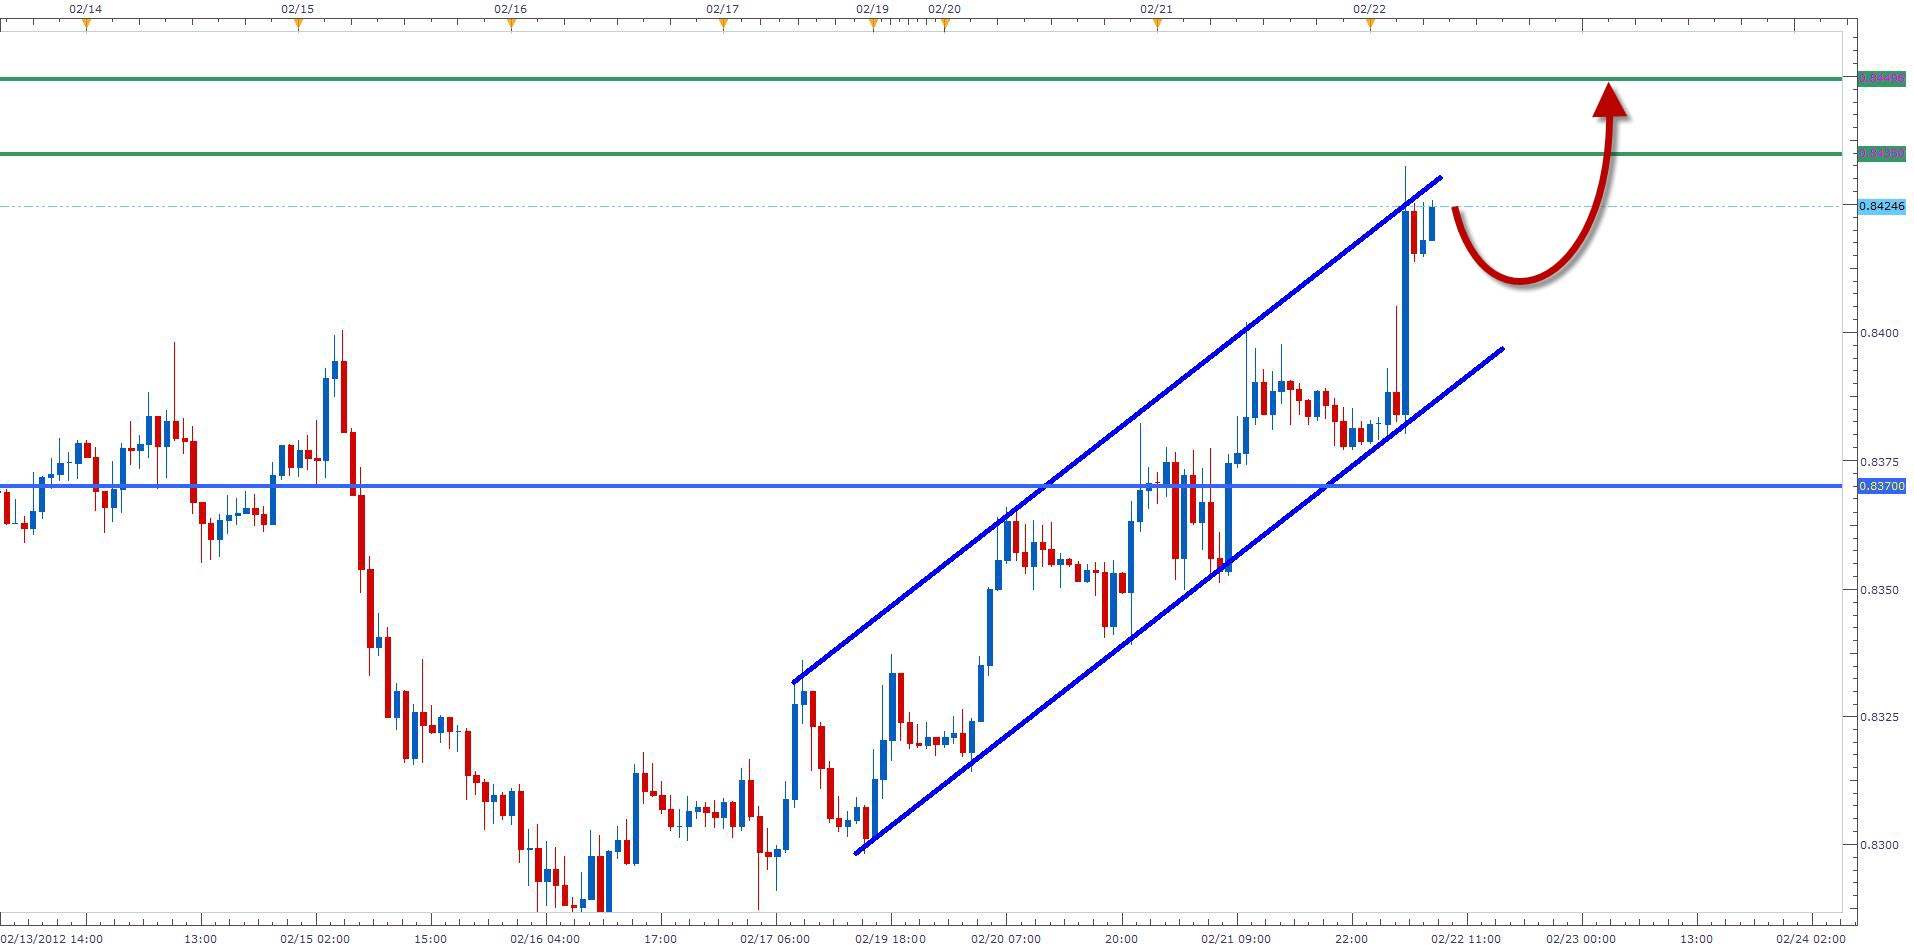The image size is (1914, 950).
Task: Click the 02/17 06:00 time label
Action: [775, 939]
